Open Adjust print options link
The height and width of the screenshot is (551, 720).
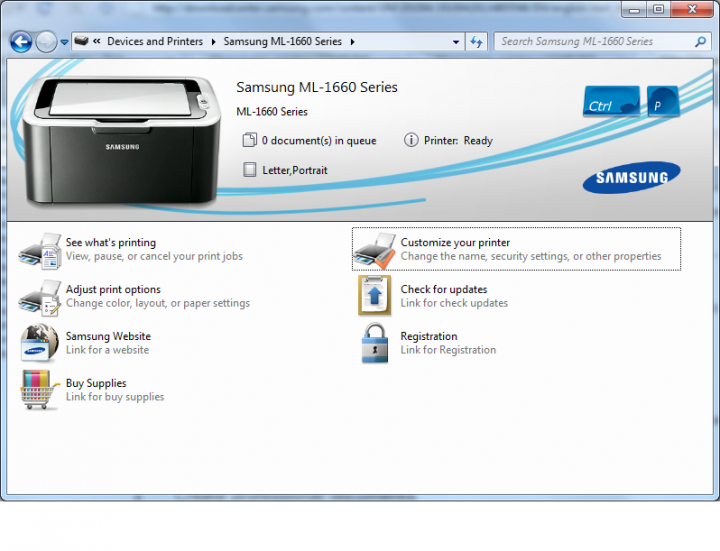(113, 289)
